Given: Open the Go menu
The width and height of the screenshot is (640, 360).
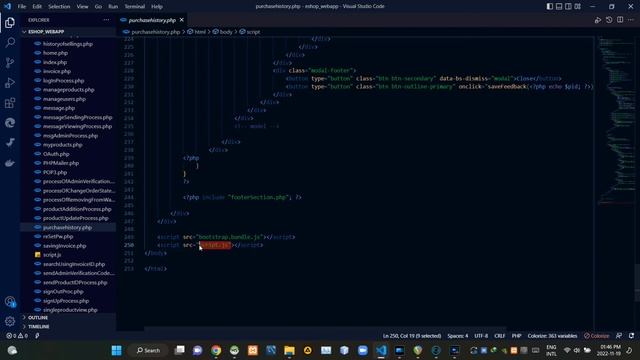Looking at the screenshot, I should pyautogui.click(x=98, y=7).
